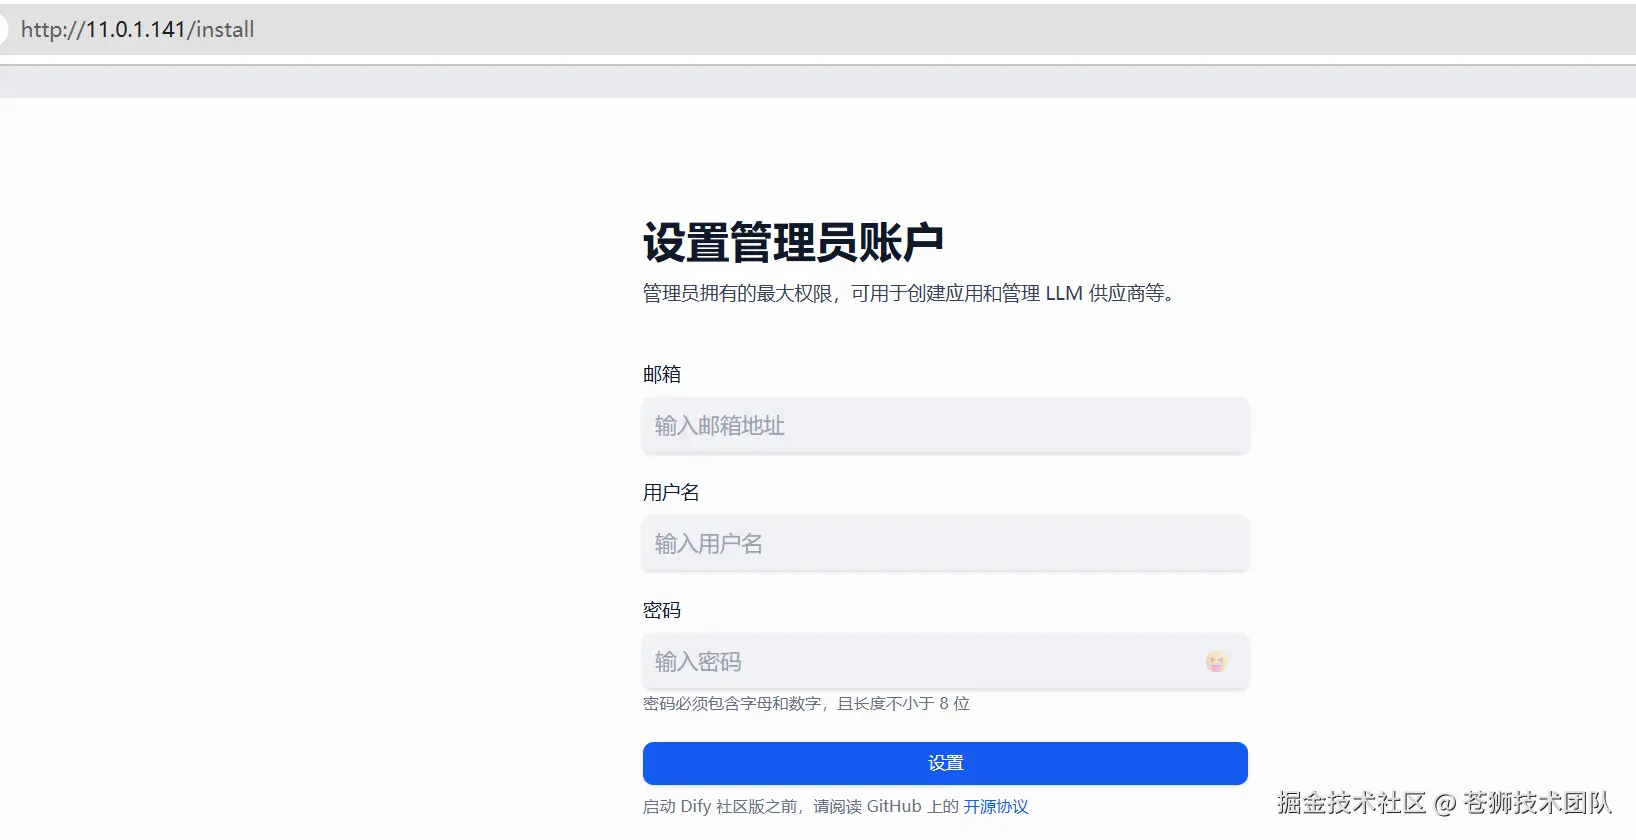Click the browser address bar URL
The image size is (1636, 840).
(x=138, y=29)
